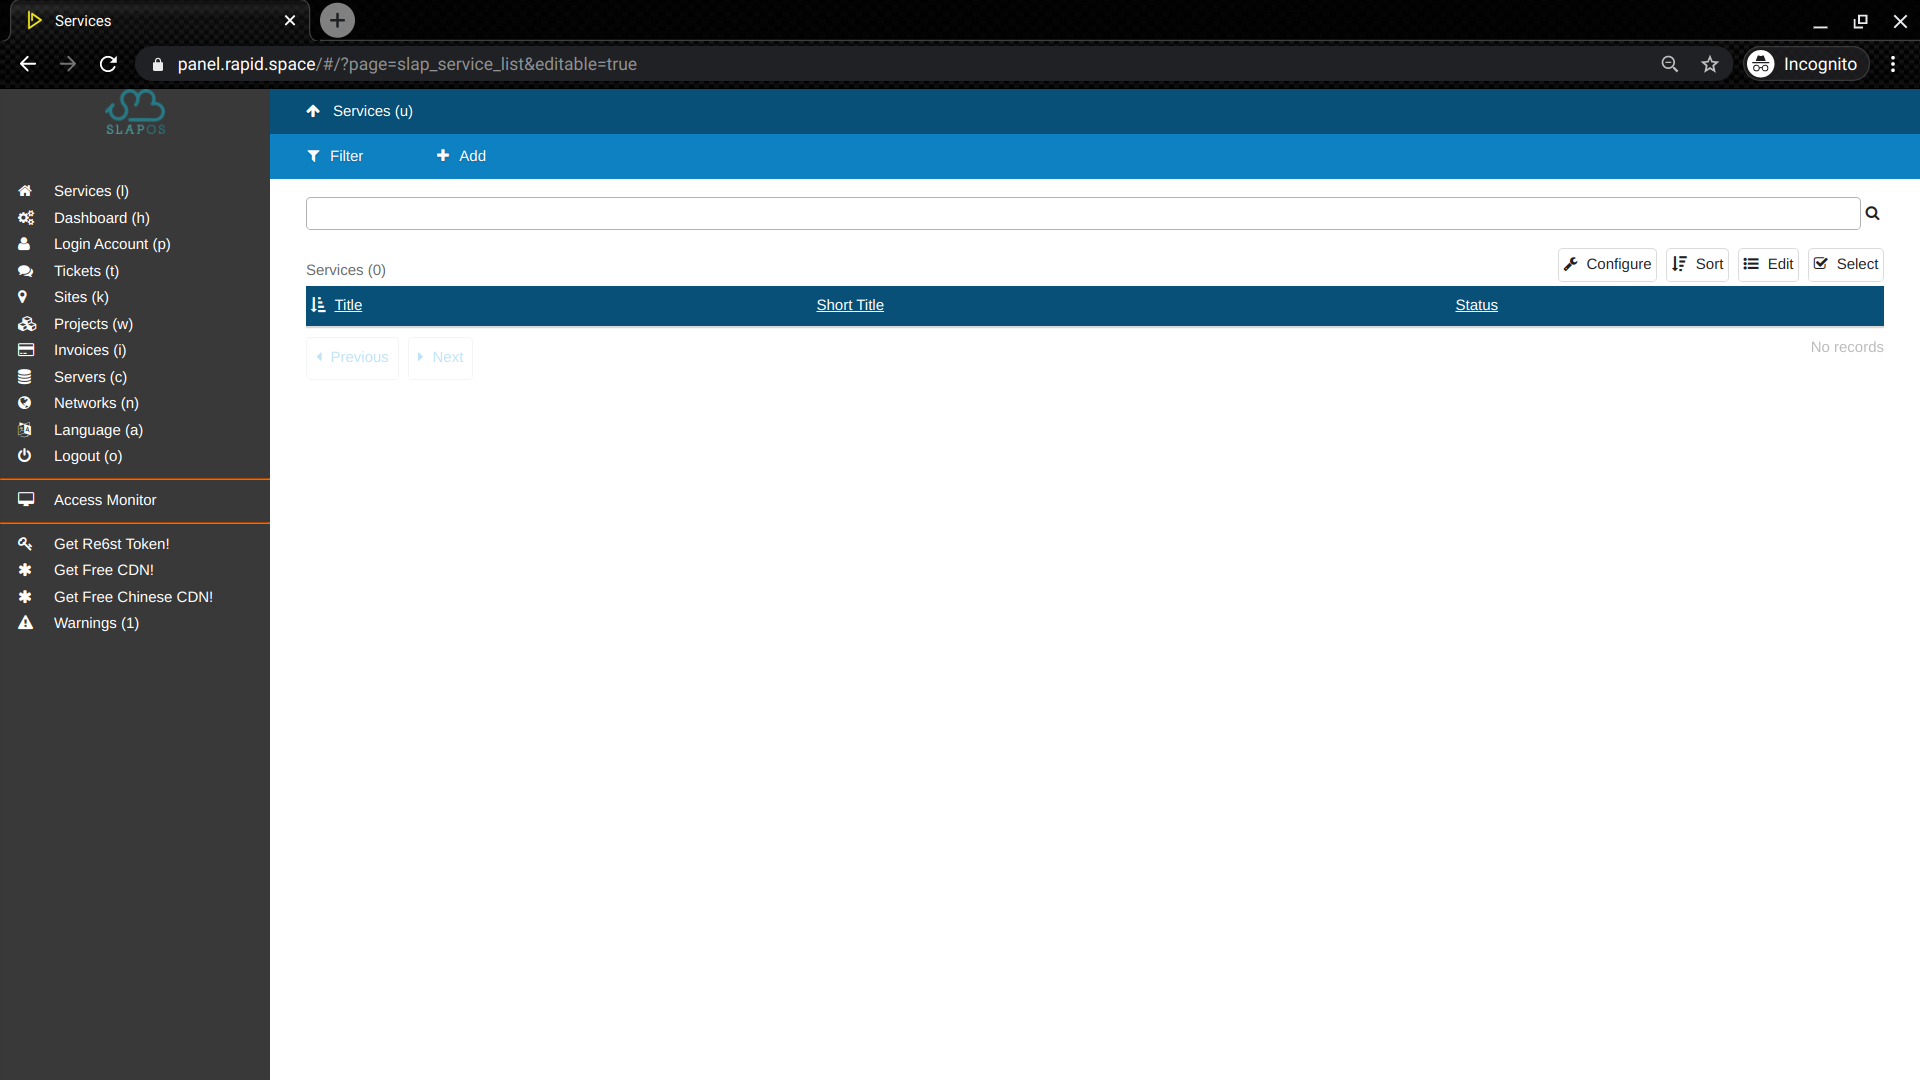1920x1080 pixels.
Task: Click Title column header to sort
Action: [x=348, y=305]
